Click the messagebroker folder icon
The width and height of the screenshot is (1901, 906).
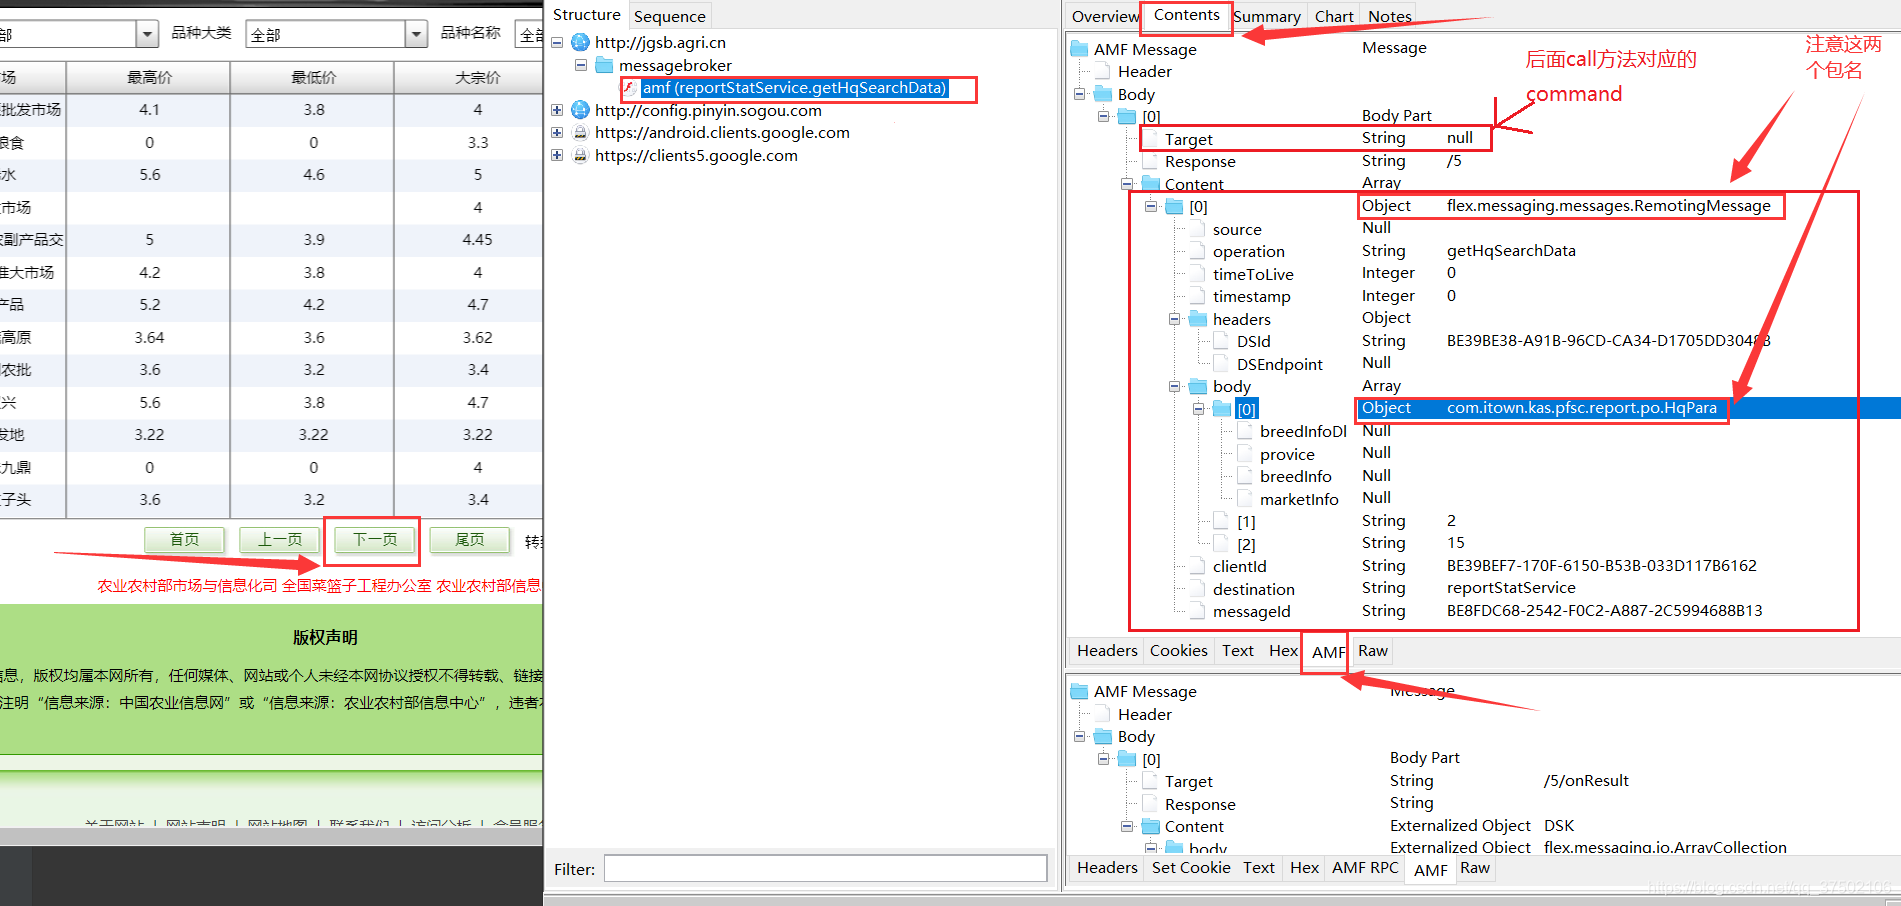coord(604,65)
